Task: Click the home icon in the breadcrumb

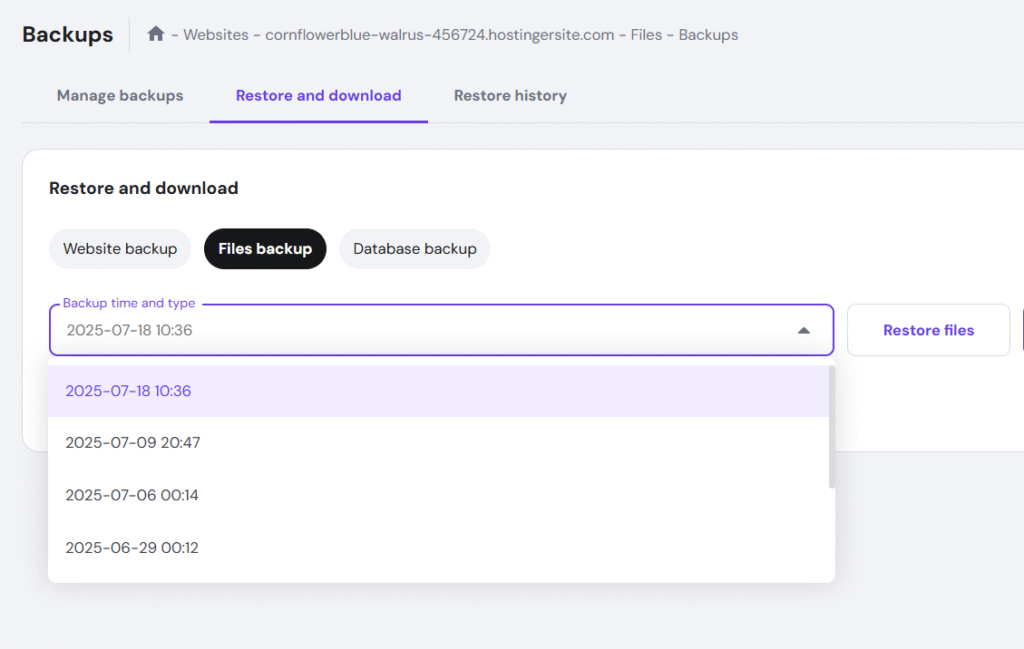Action: (x=155, y=34)
